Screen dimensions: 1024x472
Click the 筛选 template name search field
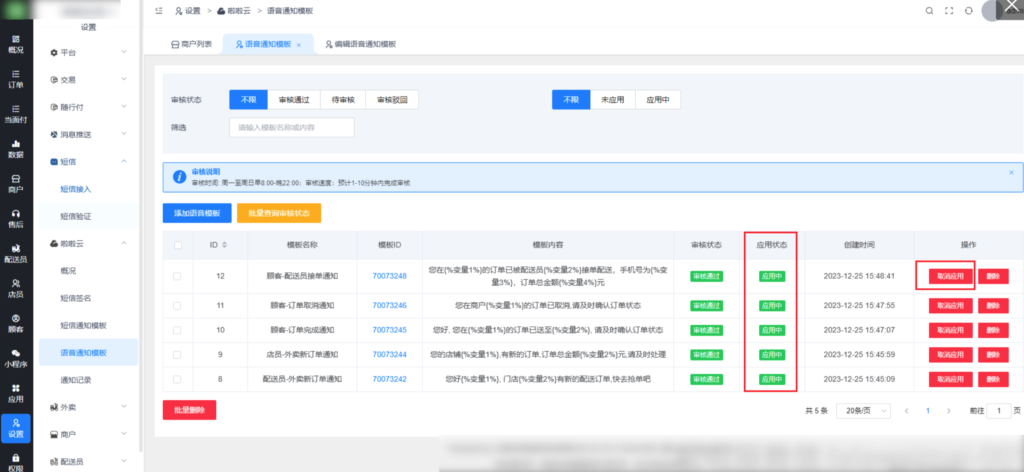[291, 127]
